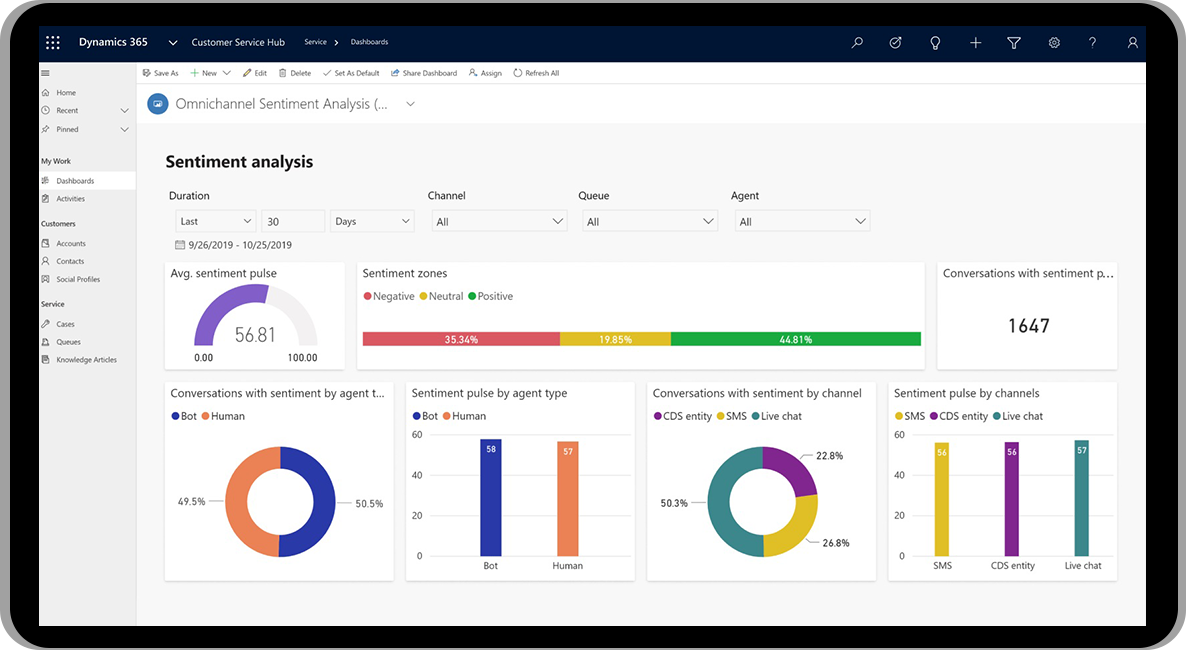This screenshot has width=1186, height=650.
Task: Click the search magnifier icon in header
Action: [x=857, y=42]
